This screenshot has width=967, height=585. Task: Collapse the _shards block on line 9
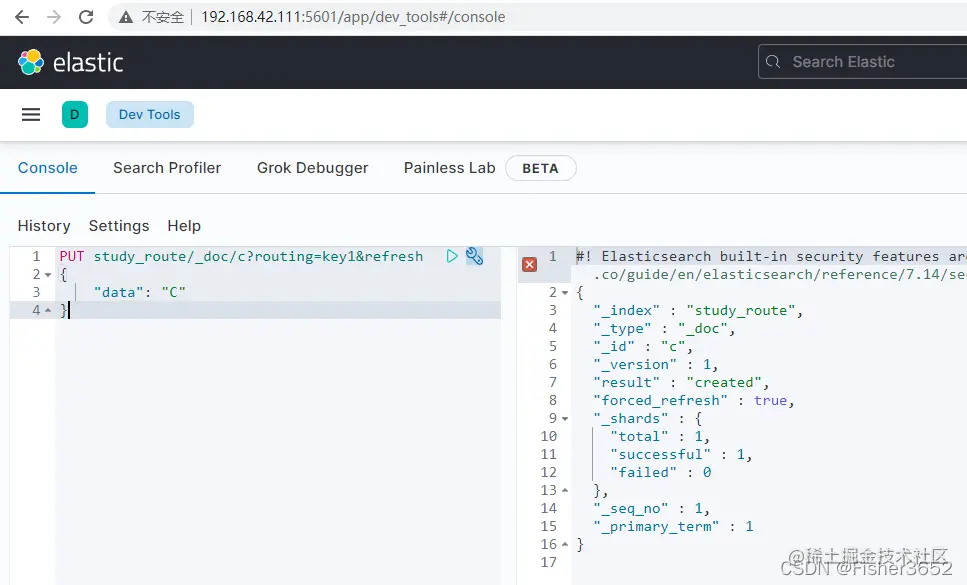(x=565, y=419)
